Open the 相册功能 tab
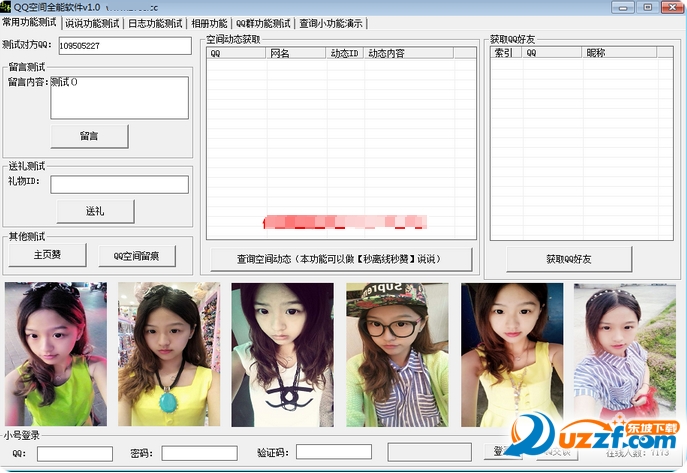Image resolution: width=687 pixels, height=473 pixels. coord(209,23)
